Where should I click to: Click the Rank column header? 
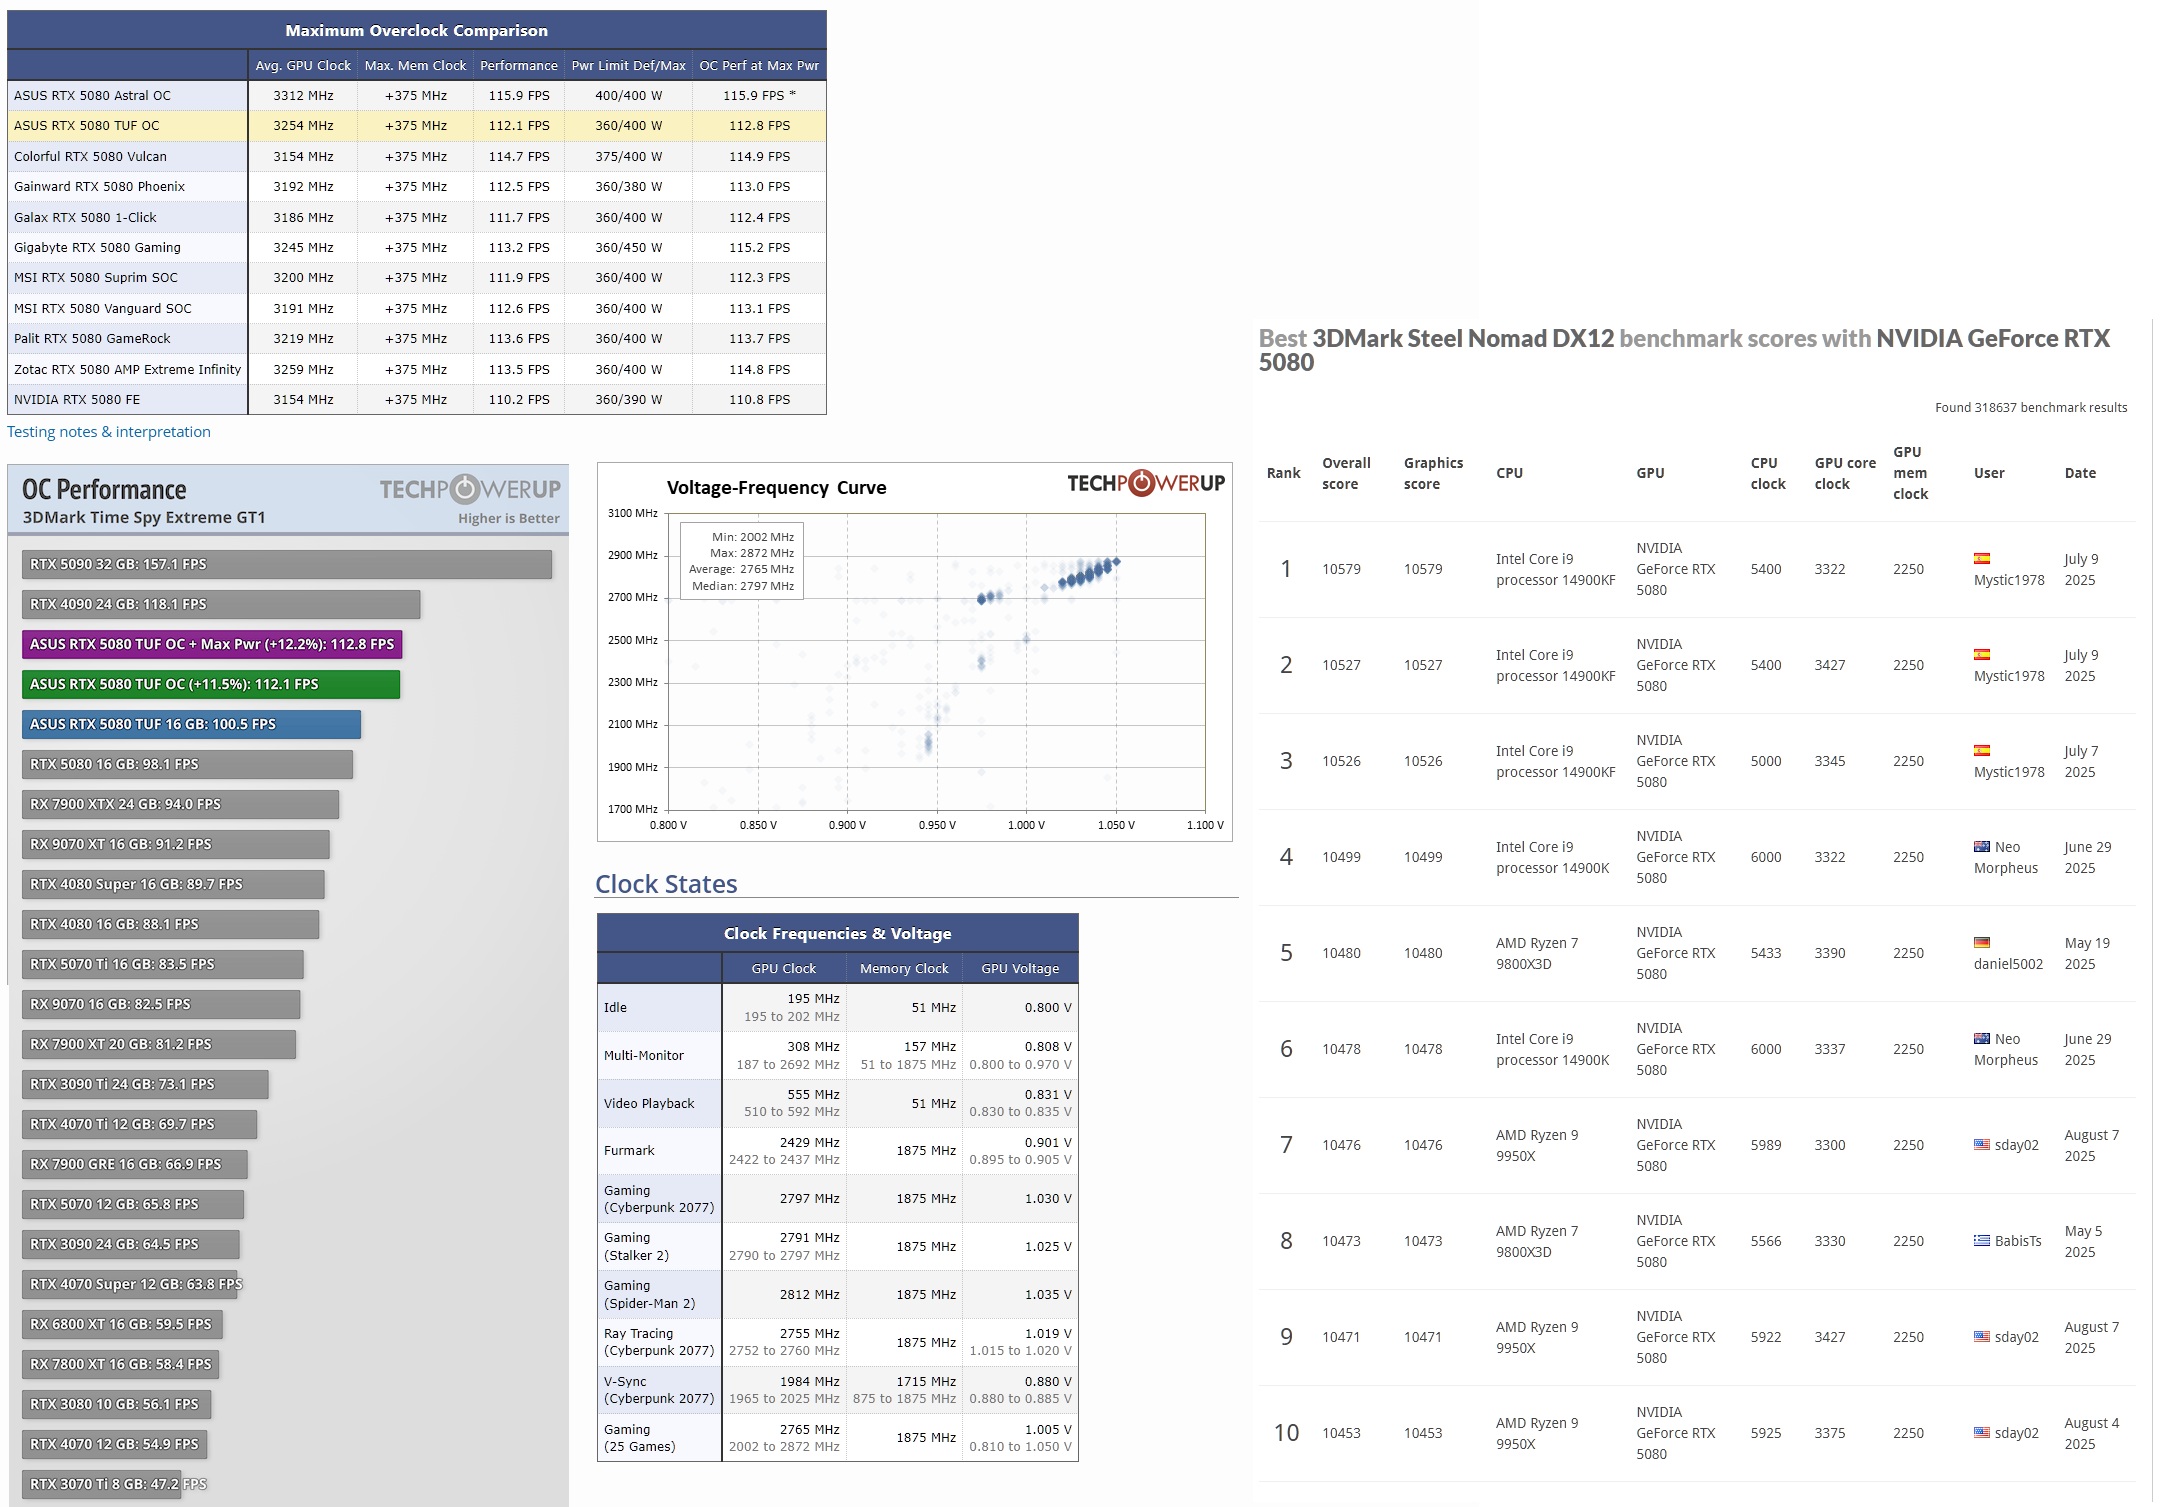[x=1283, y=473]
